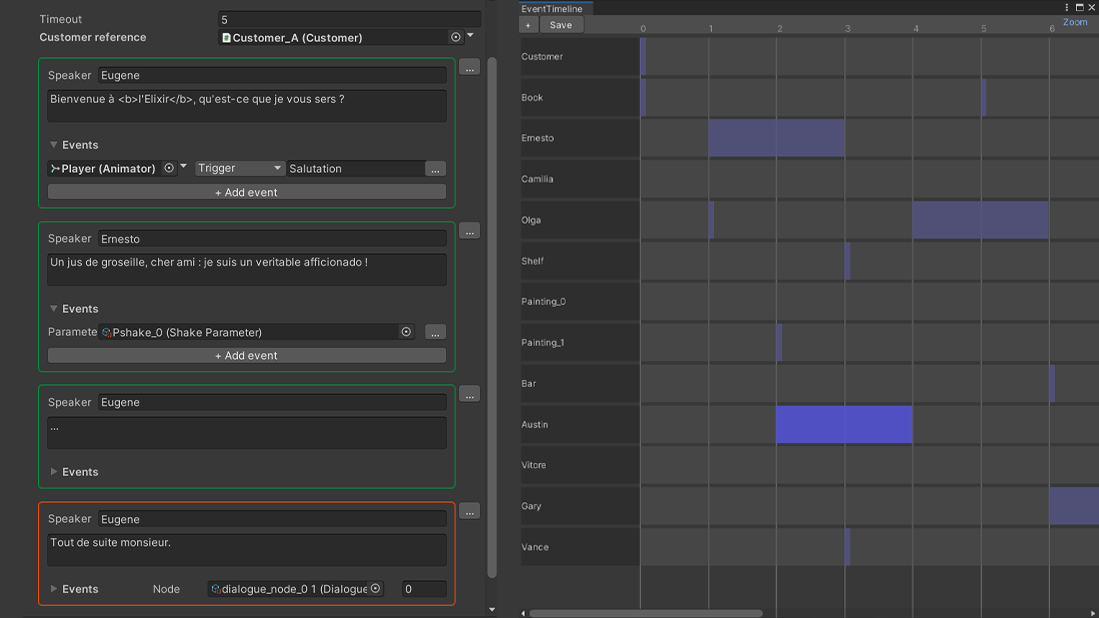Click the Pshake_0 Shake Parameter field
The width and height of the screenshot is (1099, 618).
click(250, 332)
